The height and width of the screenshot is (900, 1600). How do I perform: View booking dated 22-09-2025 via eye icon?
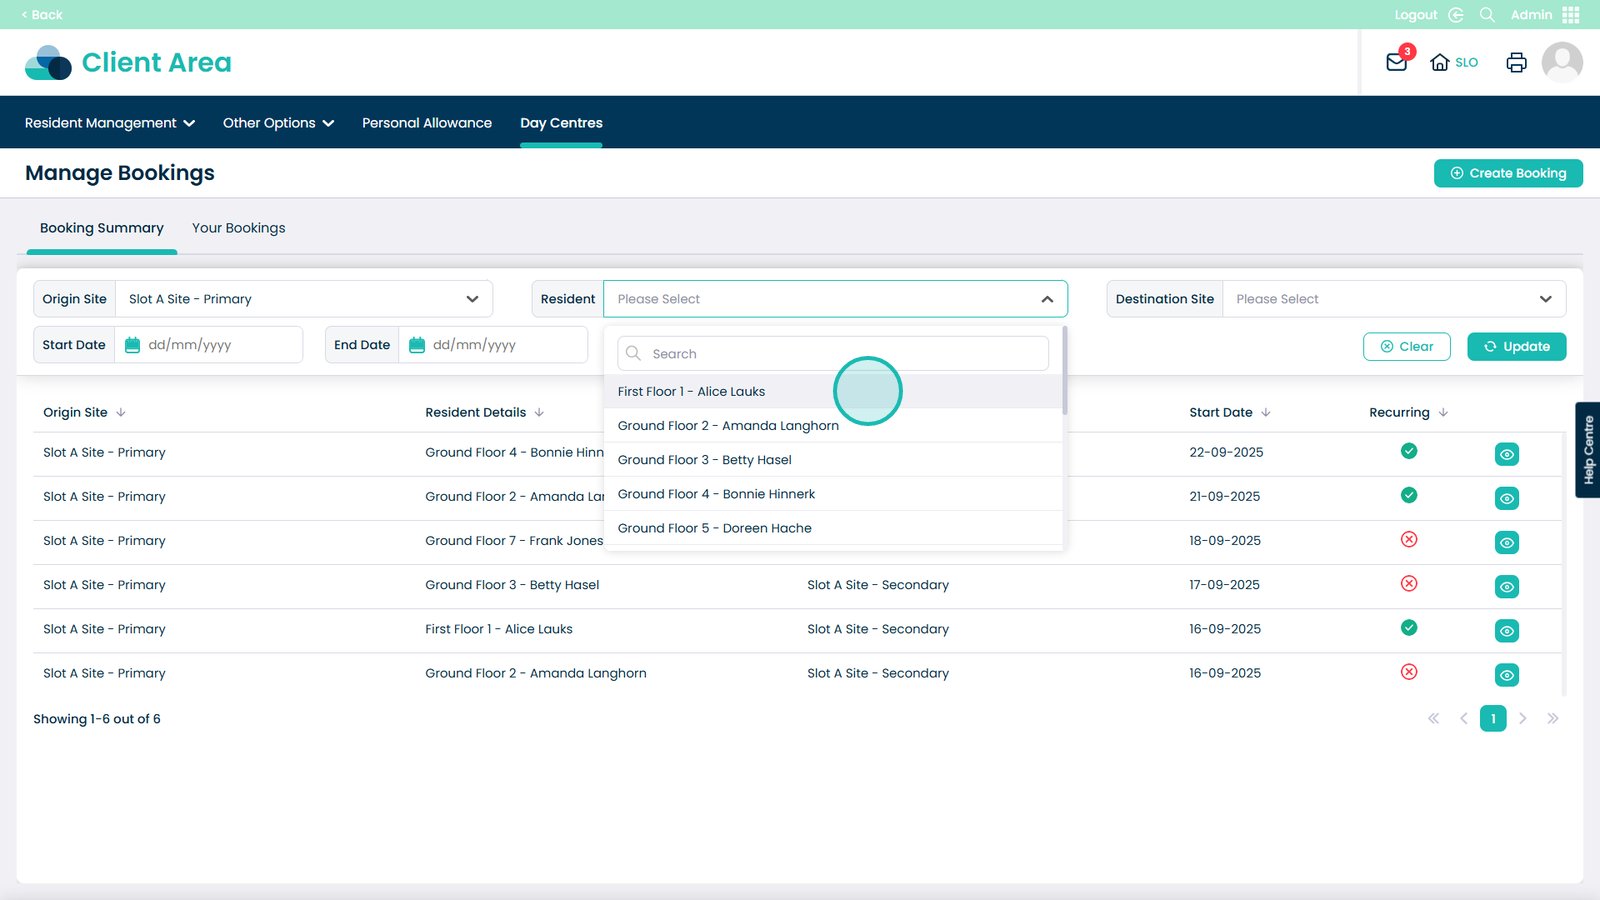1506,454
